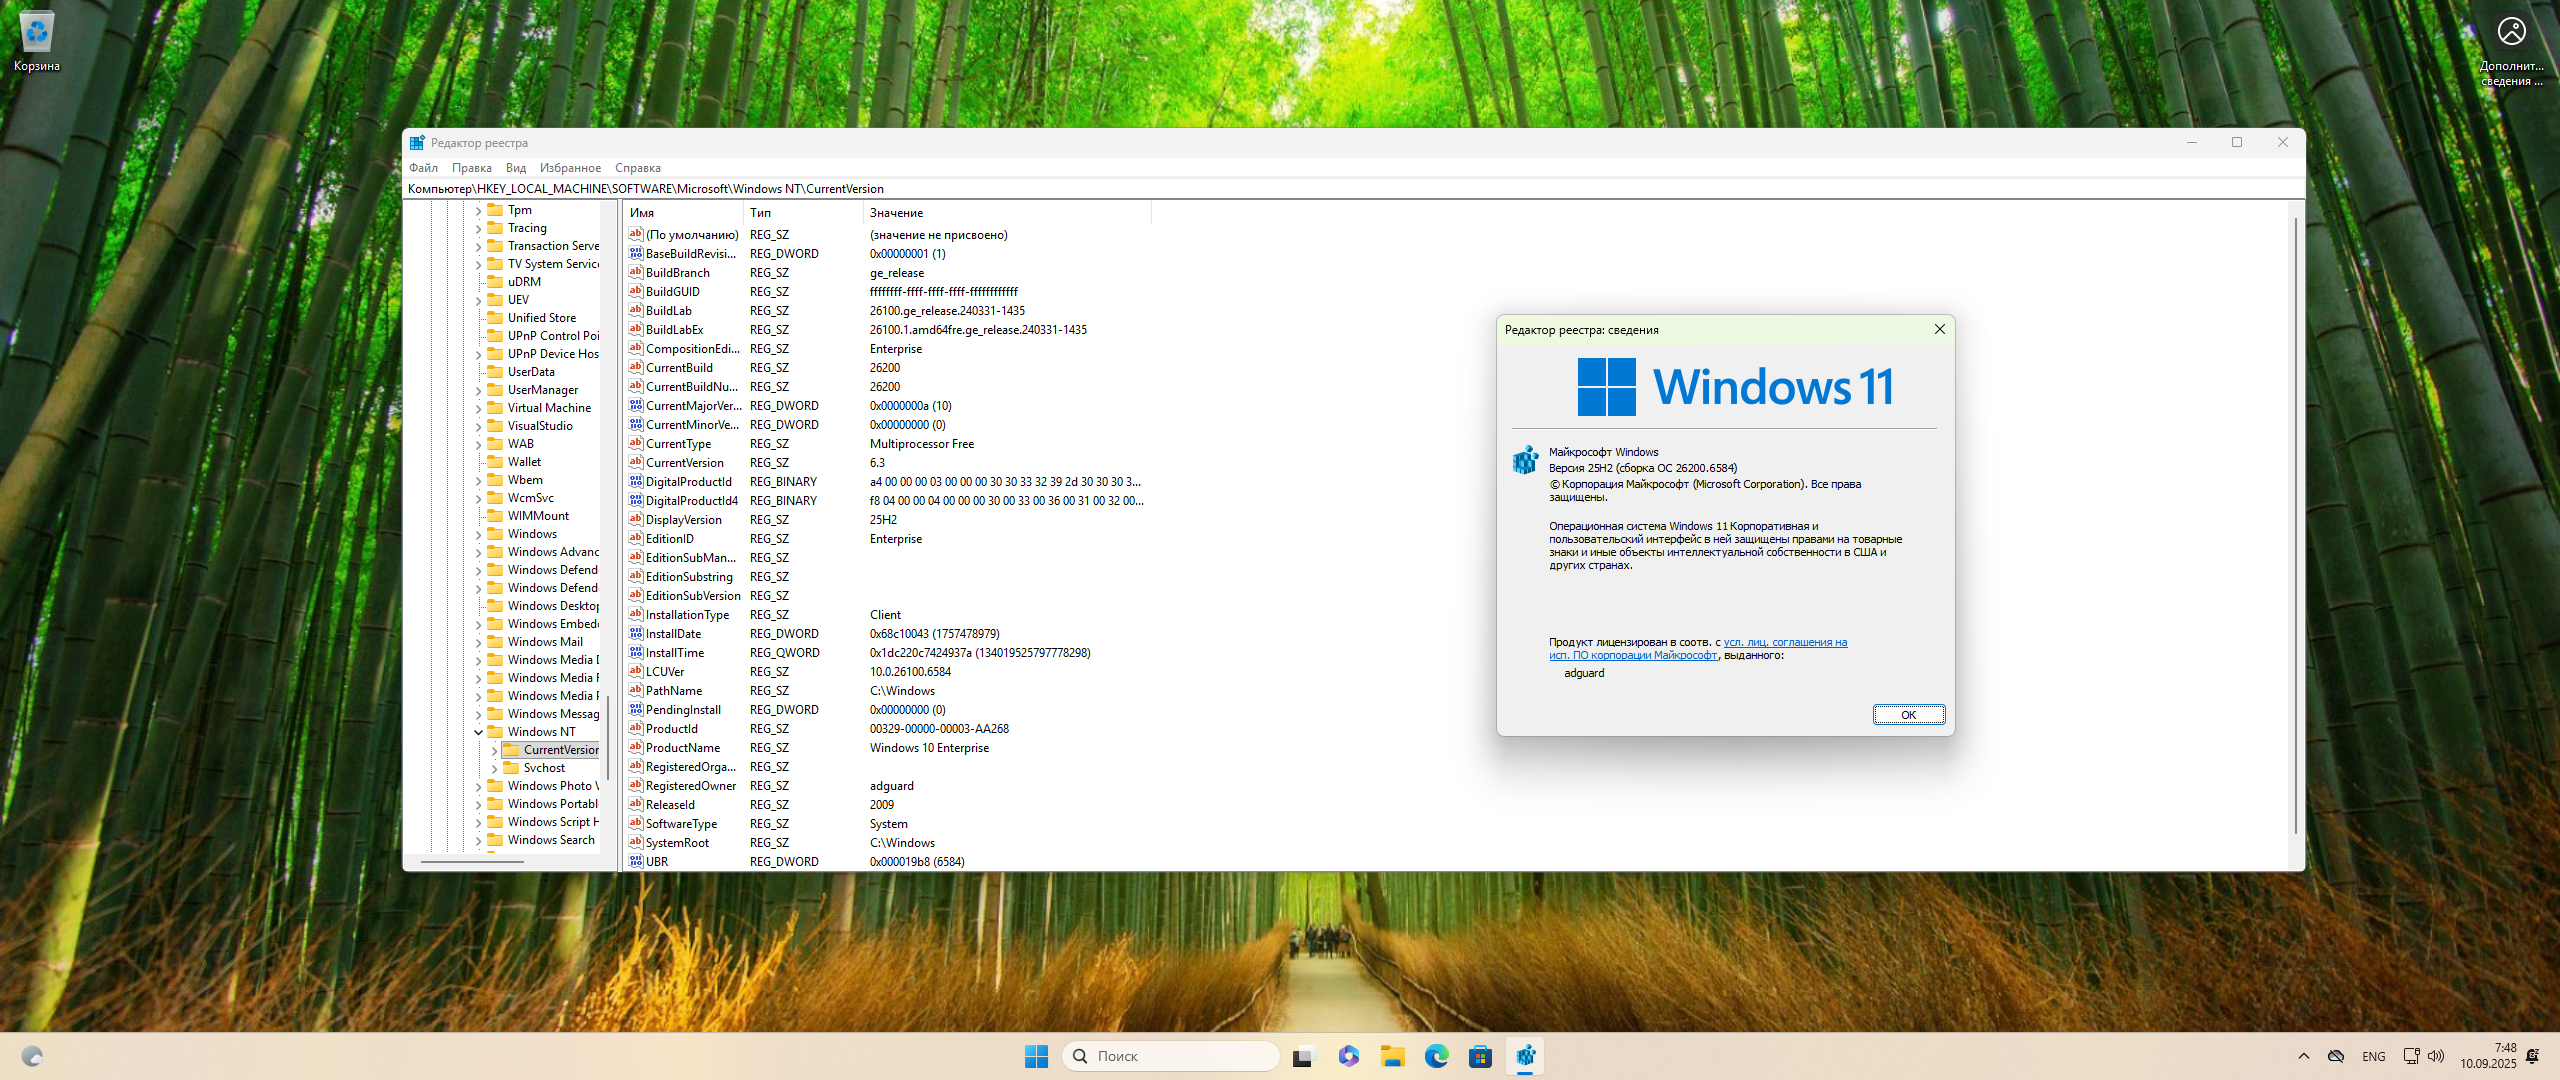
Task: Select the WIMMount tree item
Action: (538, 516)
